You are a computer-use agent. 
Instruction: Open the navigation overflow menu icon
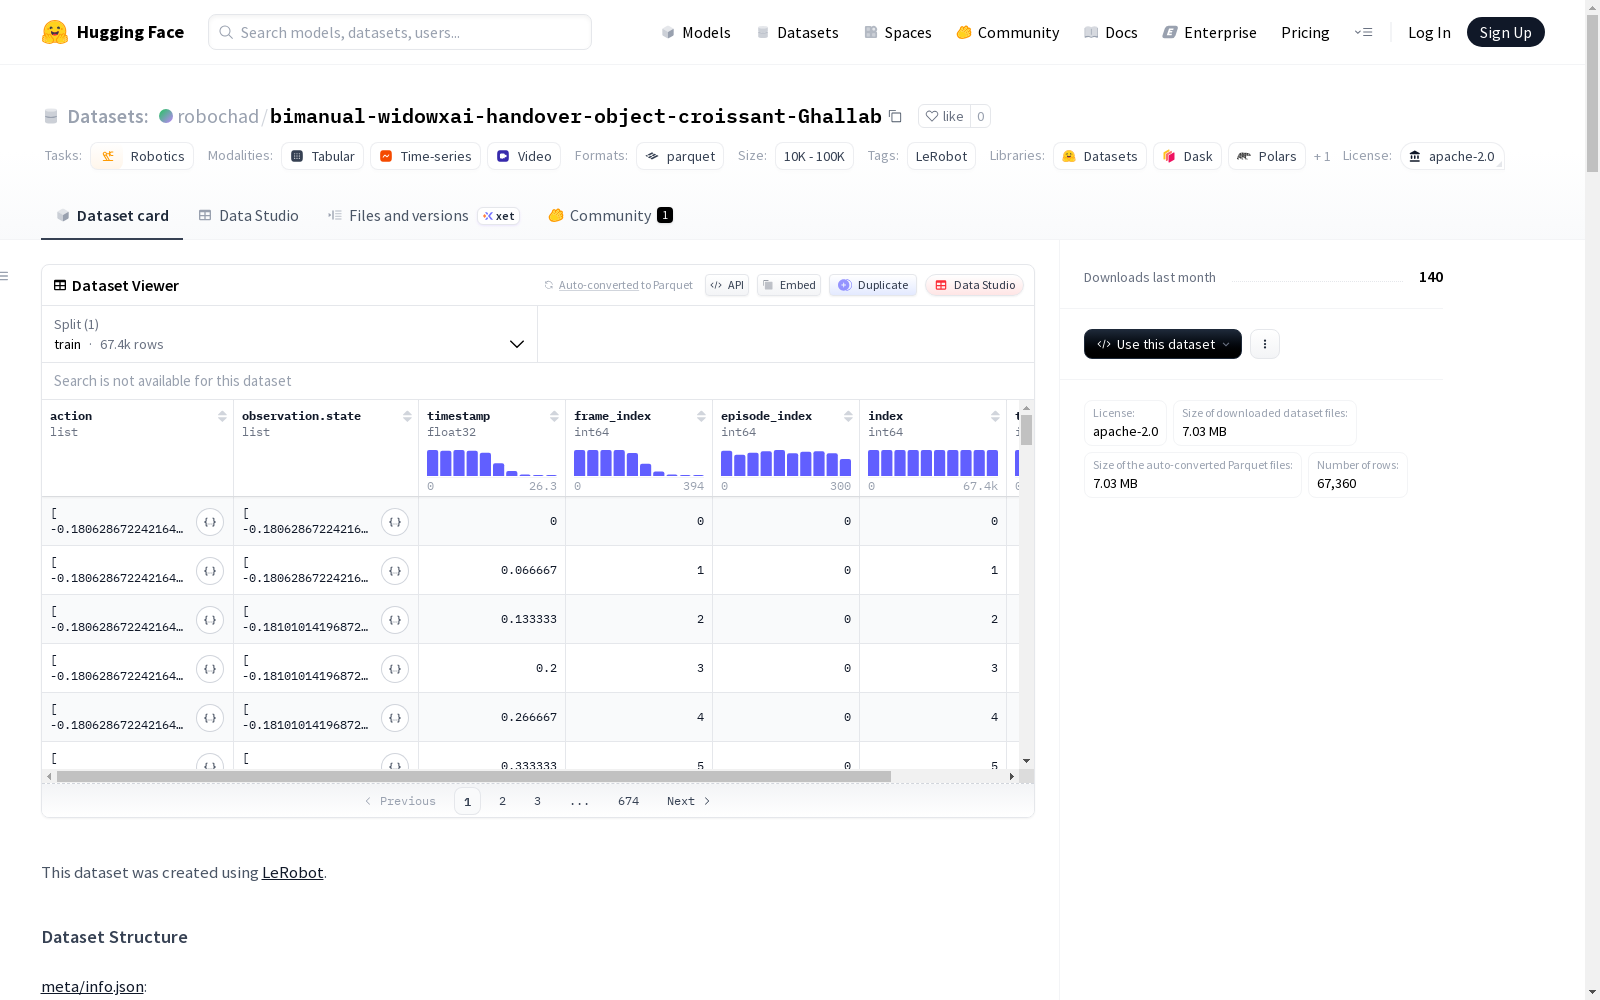tap(1363, 32)
